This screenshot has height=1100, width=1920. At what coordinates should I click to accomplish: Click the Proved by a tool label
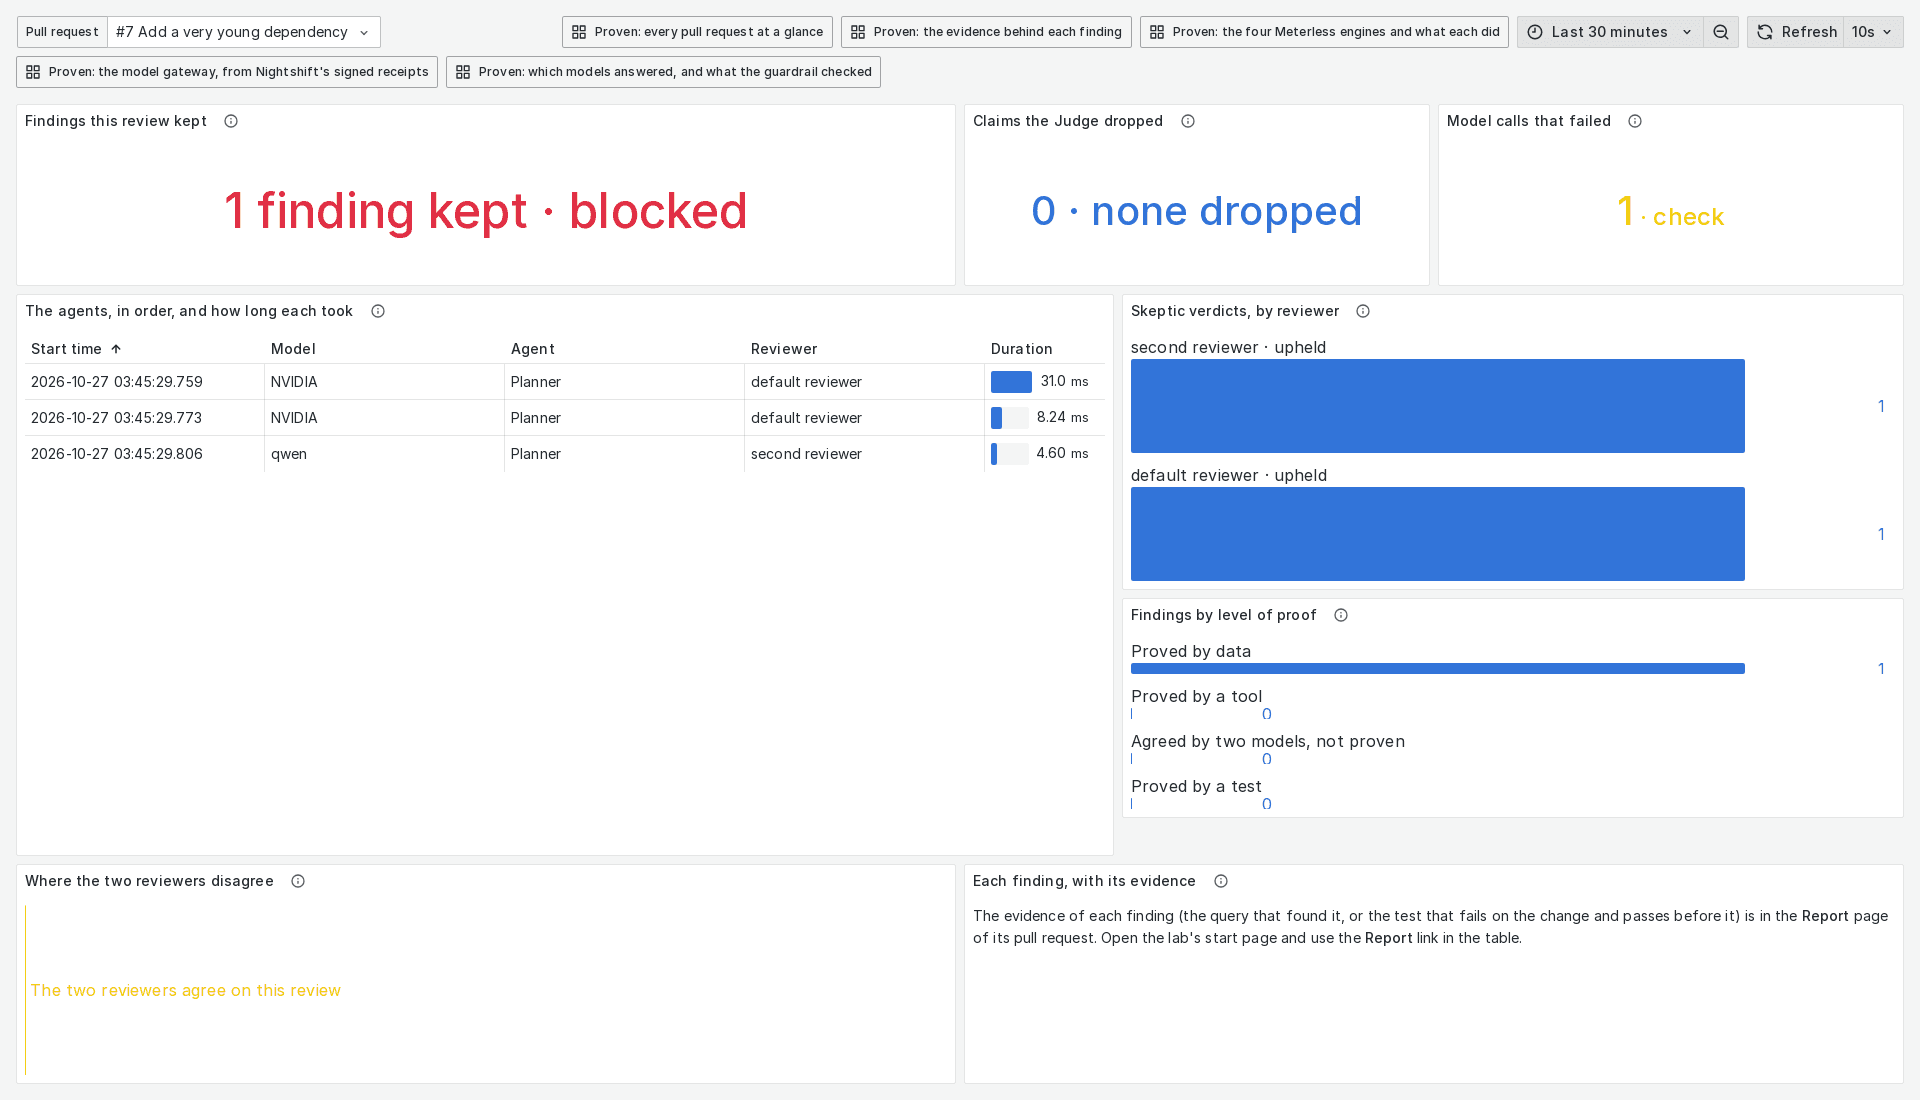(x=1196, y=697)
